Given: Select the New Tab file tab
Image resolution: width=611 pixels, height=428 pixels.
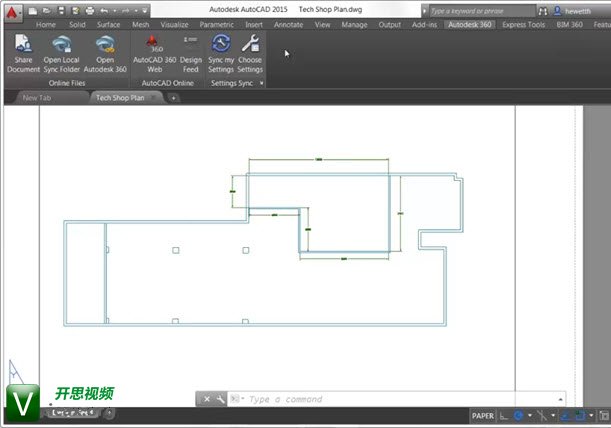Looking at the screenshot, I should pos(37,98).
